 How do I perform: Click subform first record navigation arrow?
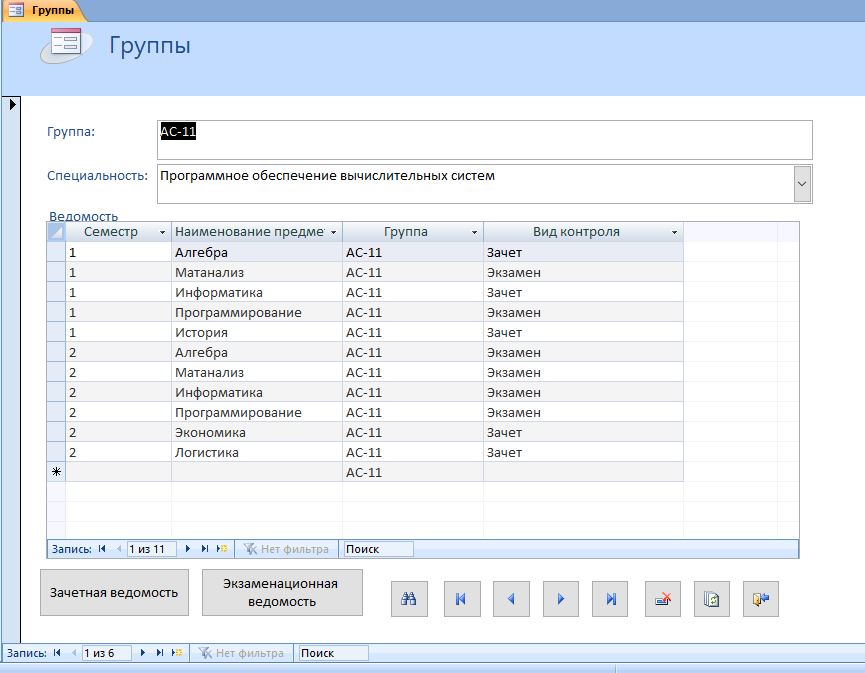point(102,549)
